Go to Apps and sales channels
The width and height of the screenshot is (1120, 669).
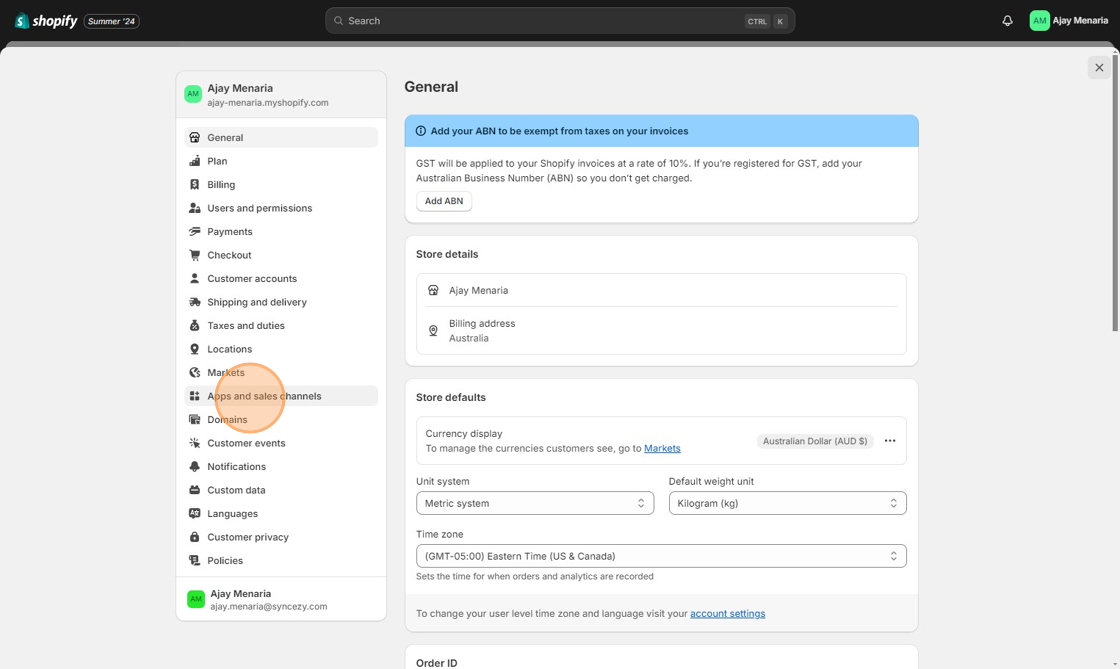[x=264, y=396]
